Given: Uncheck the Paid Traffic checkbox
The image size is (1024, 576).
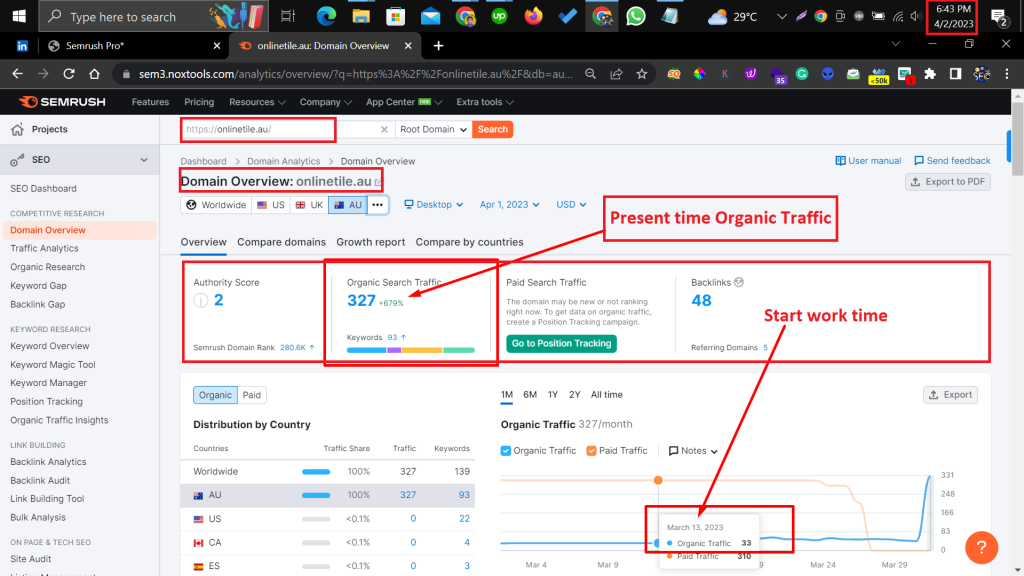Looking at the screenshot, I should click(591, 451).
